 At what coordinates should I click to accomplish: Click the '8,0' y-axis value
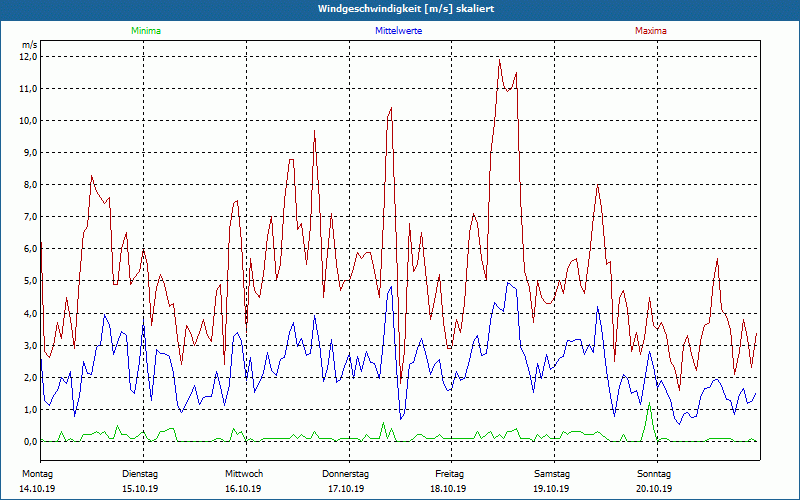(x=30, y=185)
